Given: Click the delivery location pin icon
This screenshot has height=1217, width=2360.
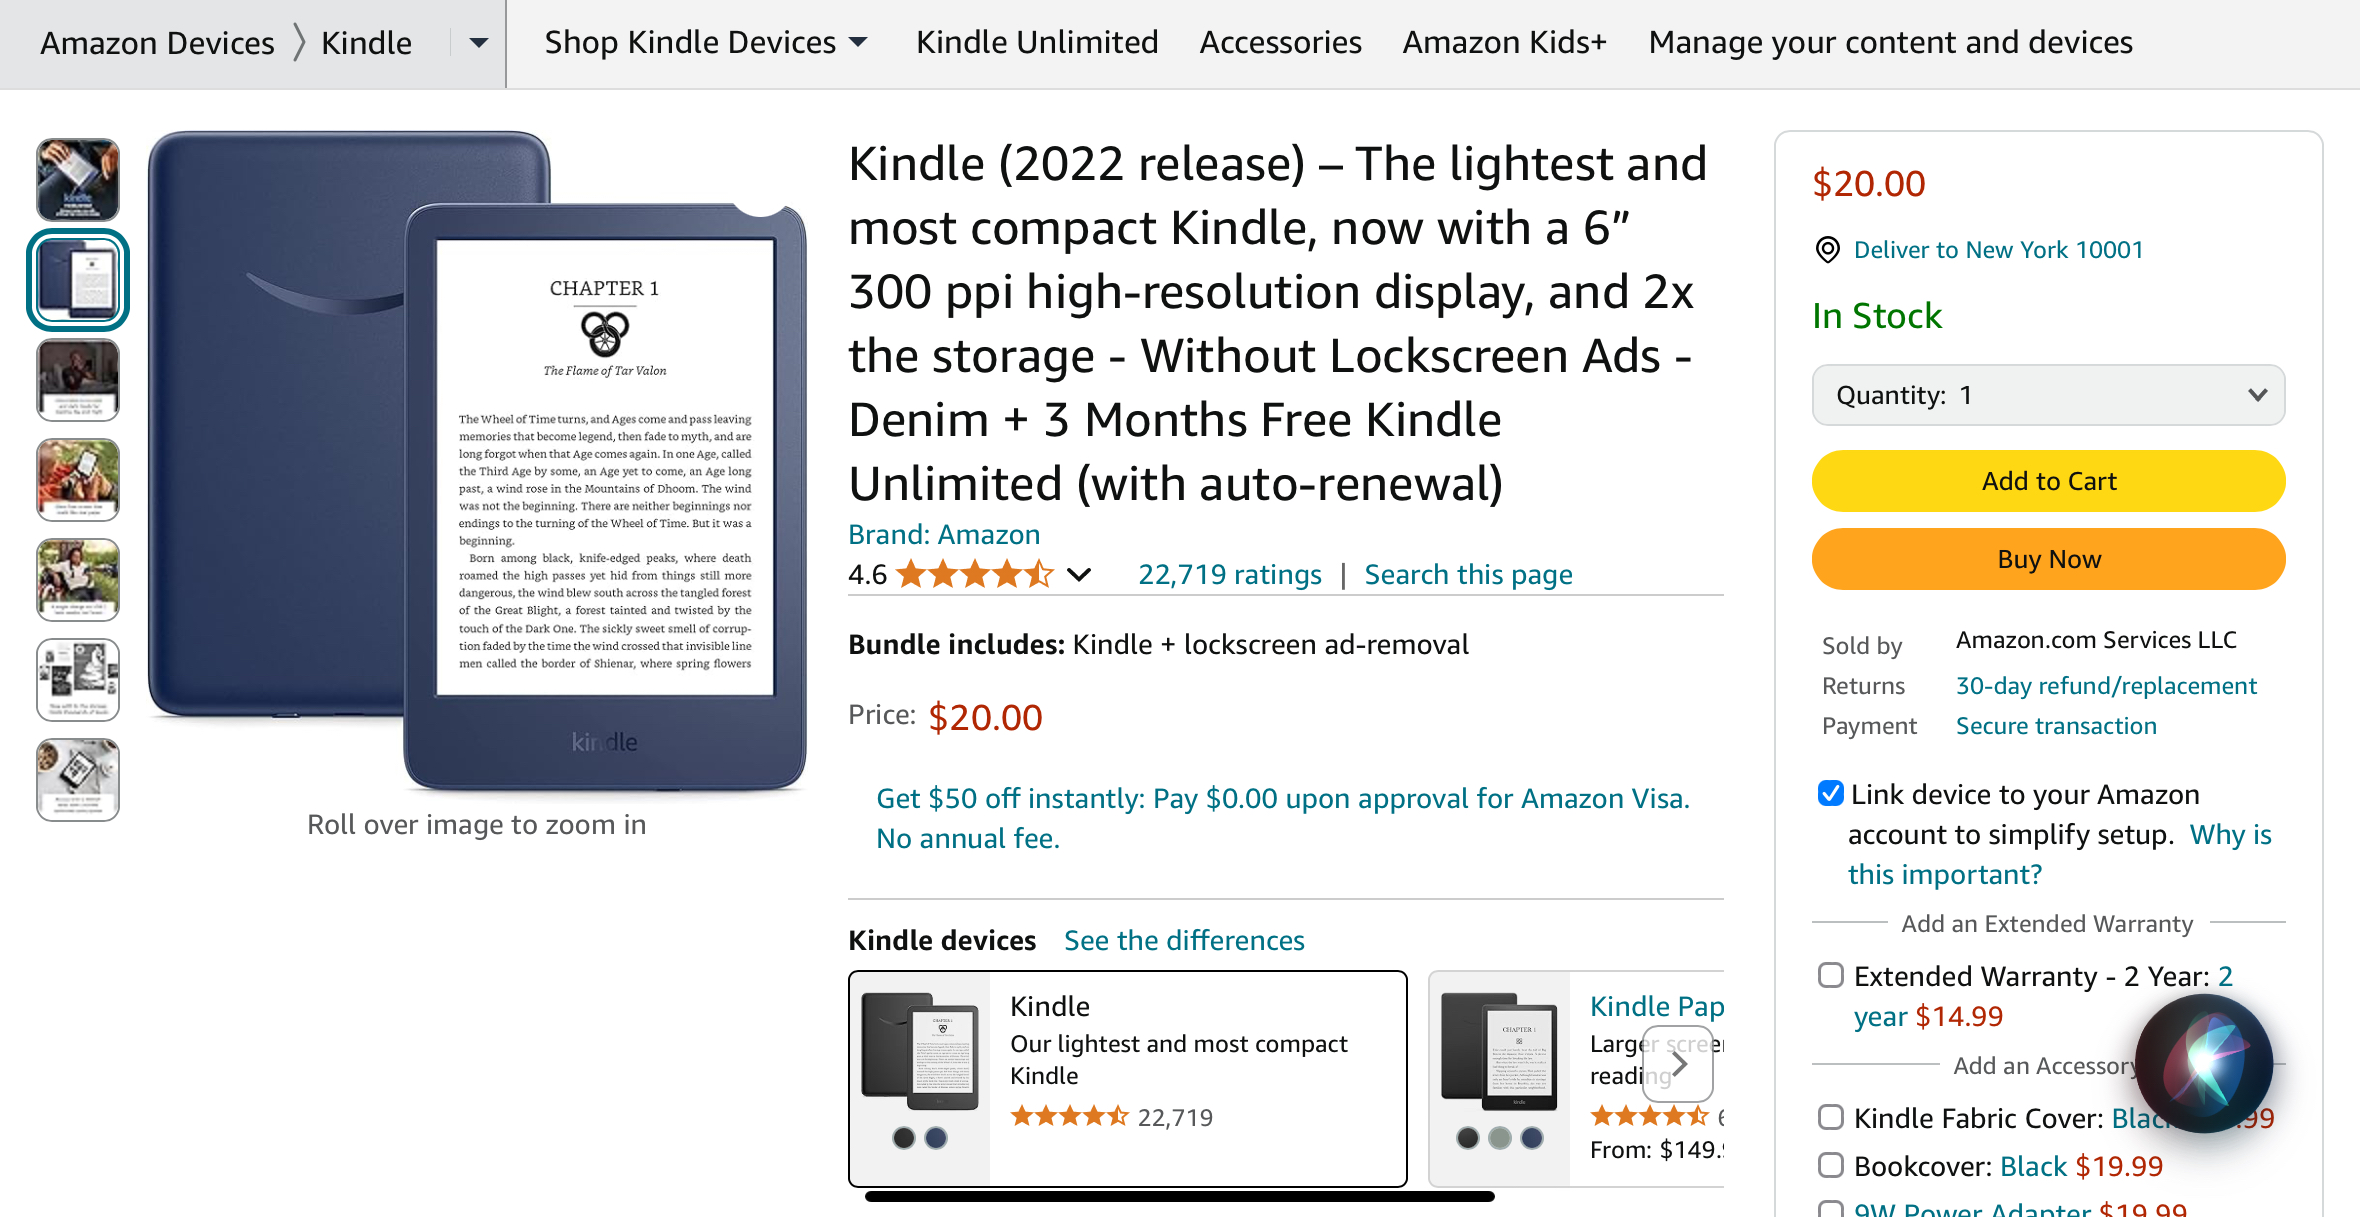Looking at the screenshot, I should coord(1827,250).
